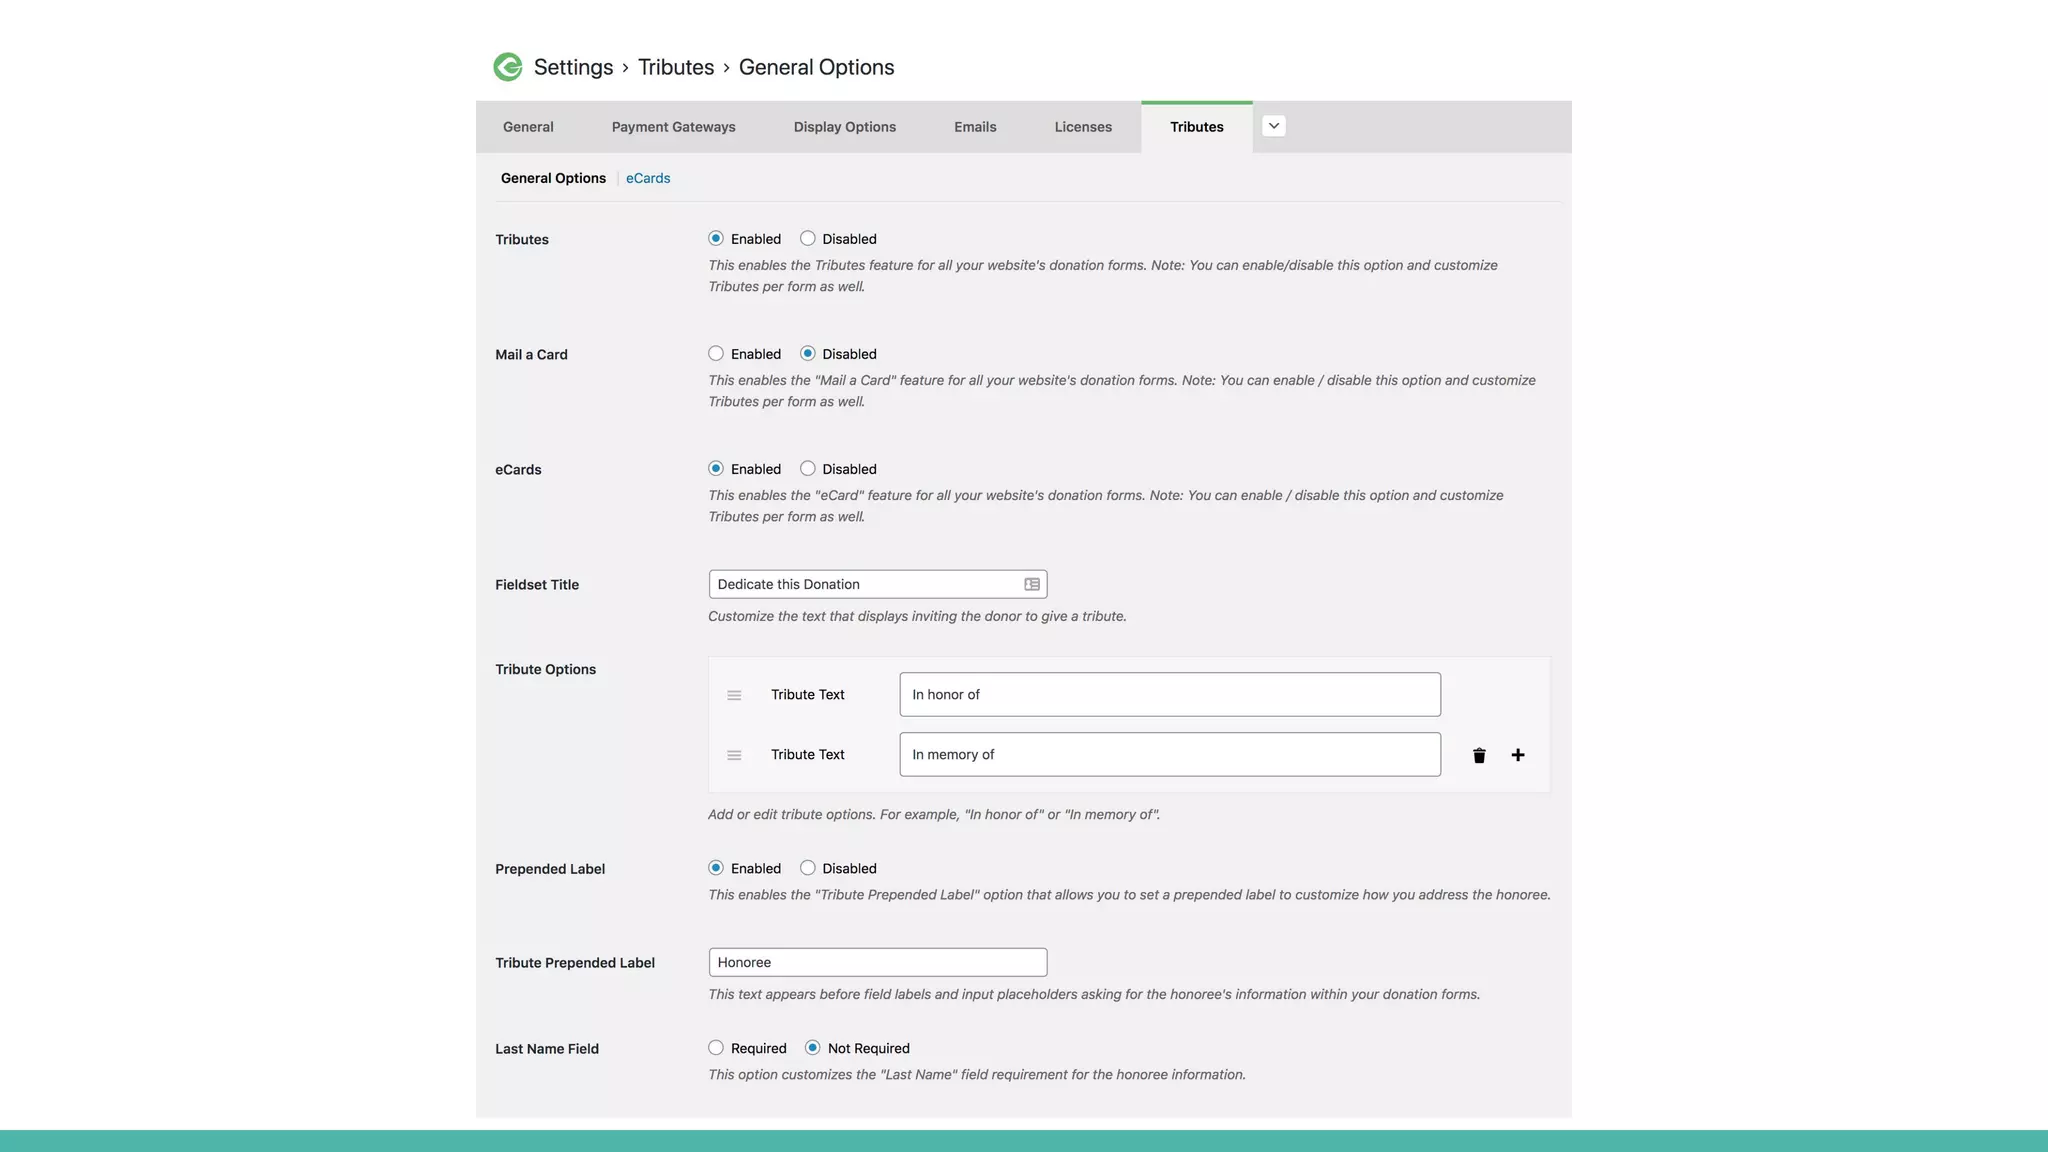Open the Emails settings tab

click(x=975, y=127)
